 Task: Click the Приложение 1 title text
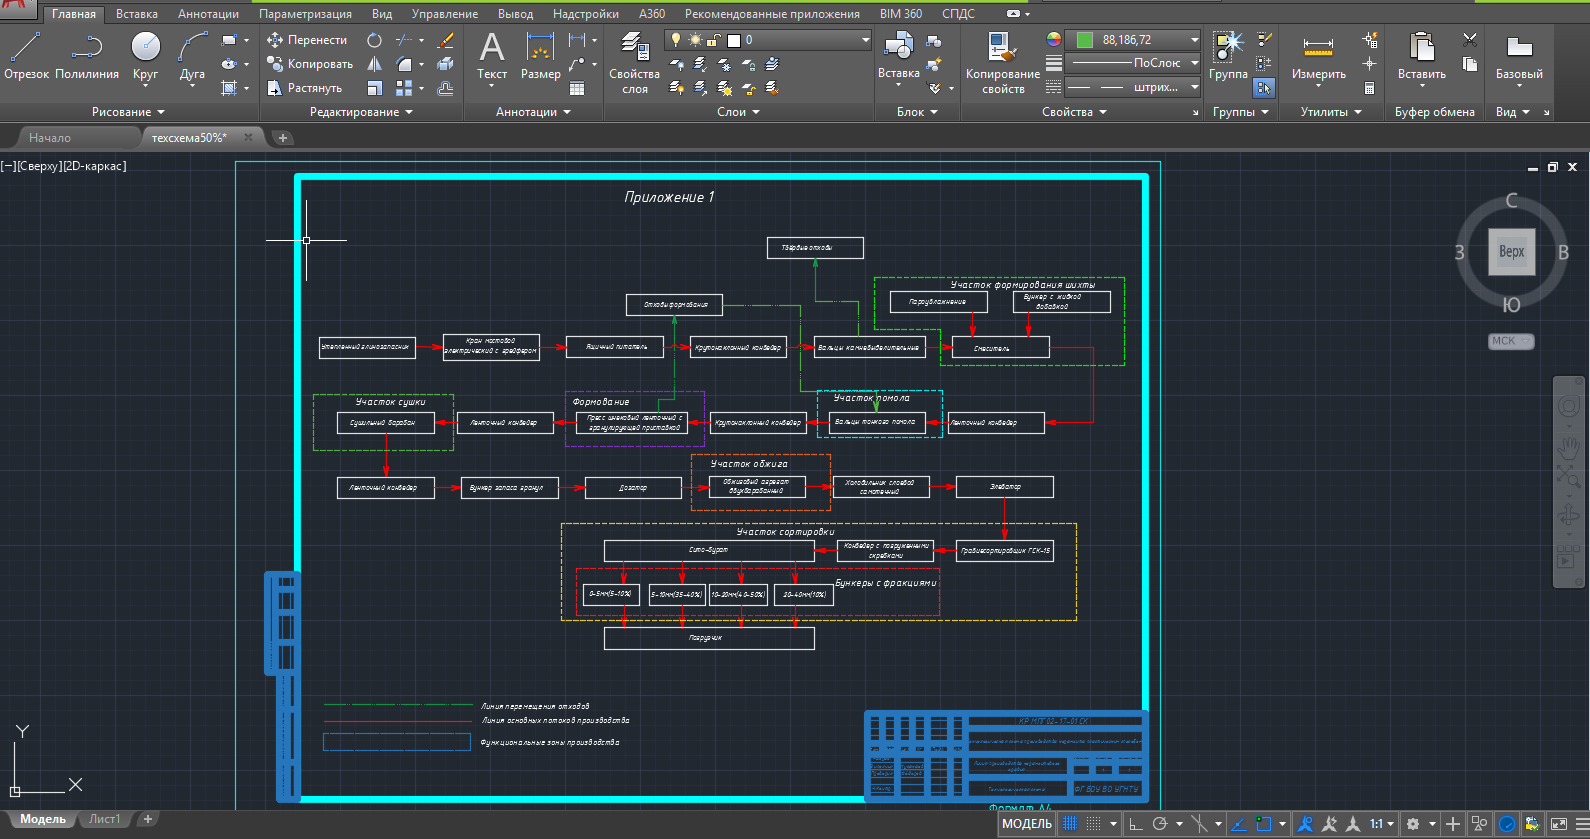tap(669, 197)
